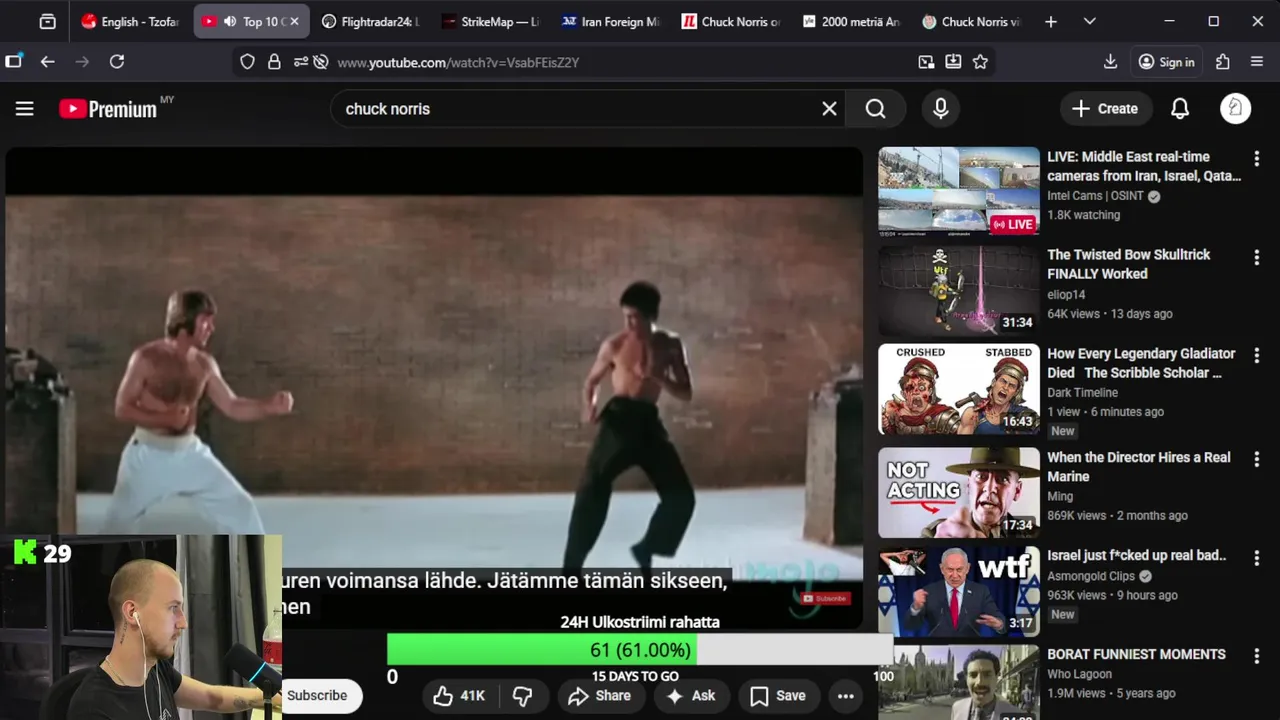
Task: Sign in to the browser account
Action: (x=1166, y=62)
